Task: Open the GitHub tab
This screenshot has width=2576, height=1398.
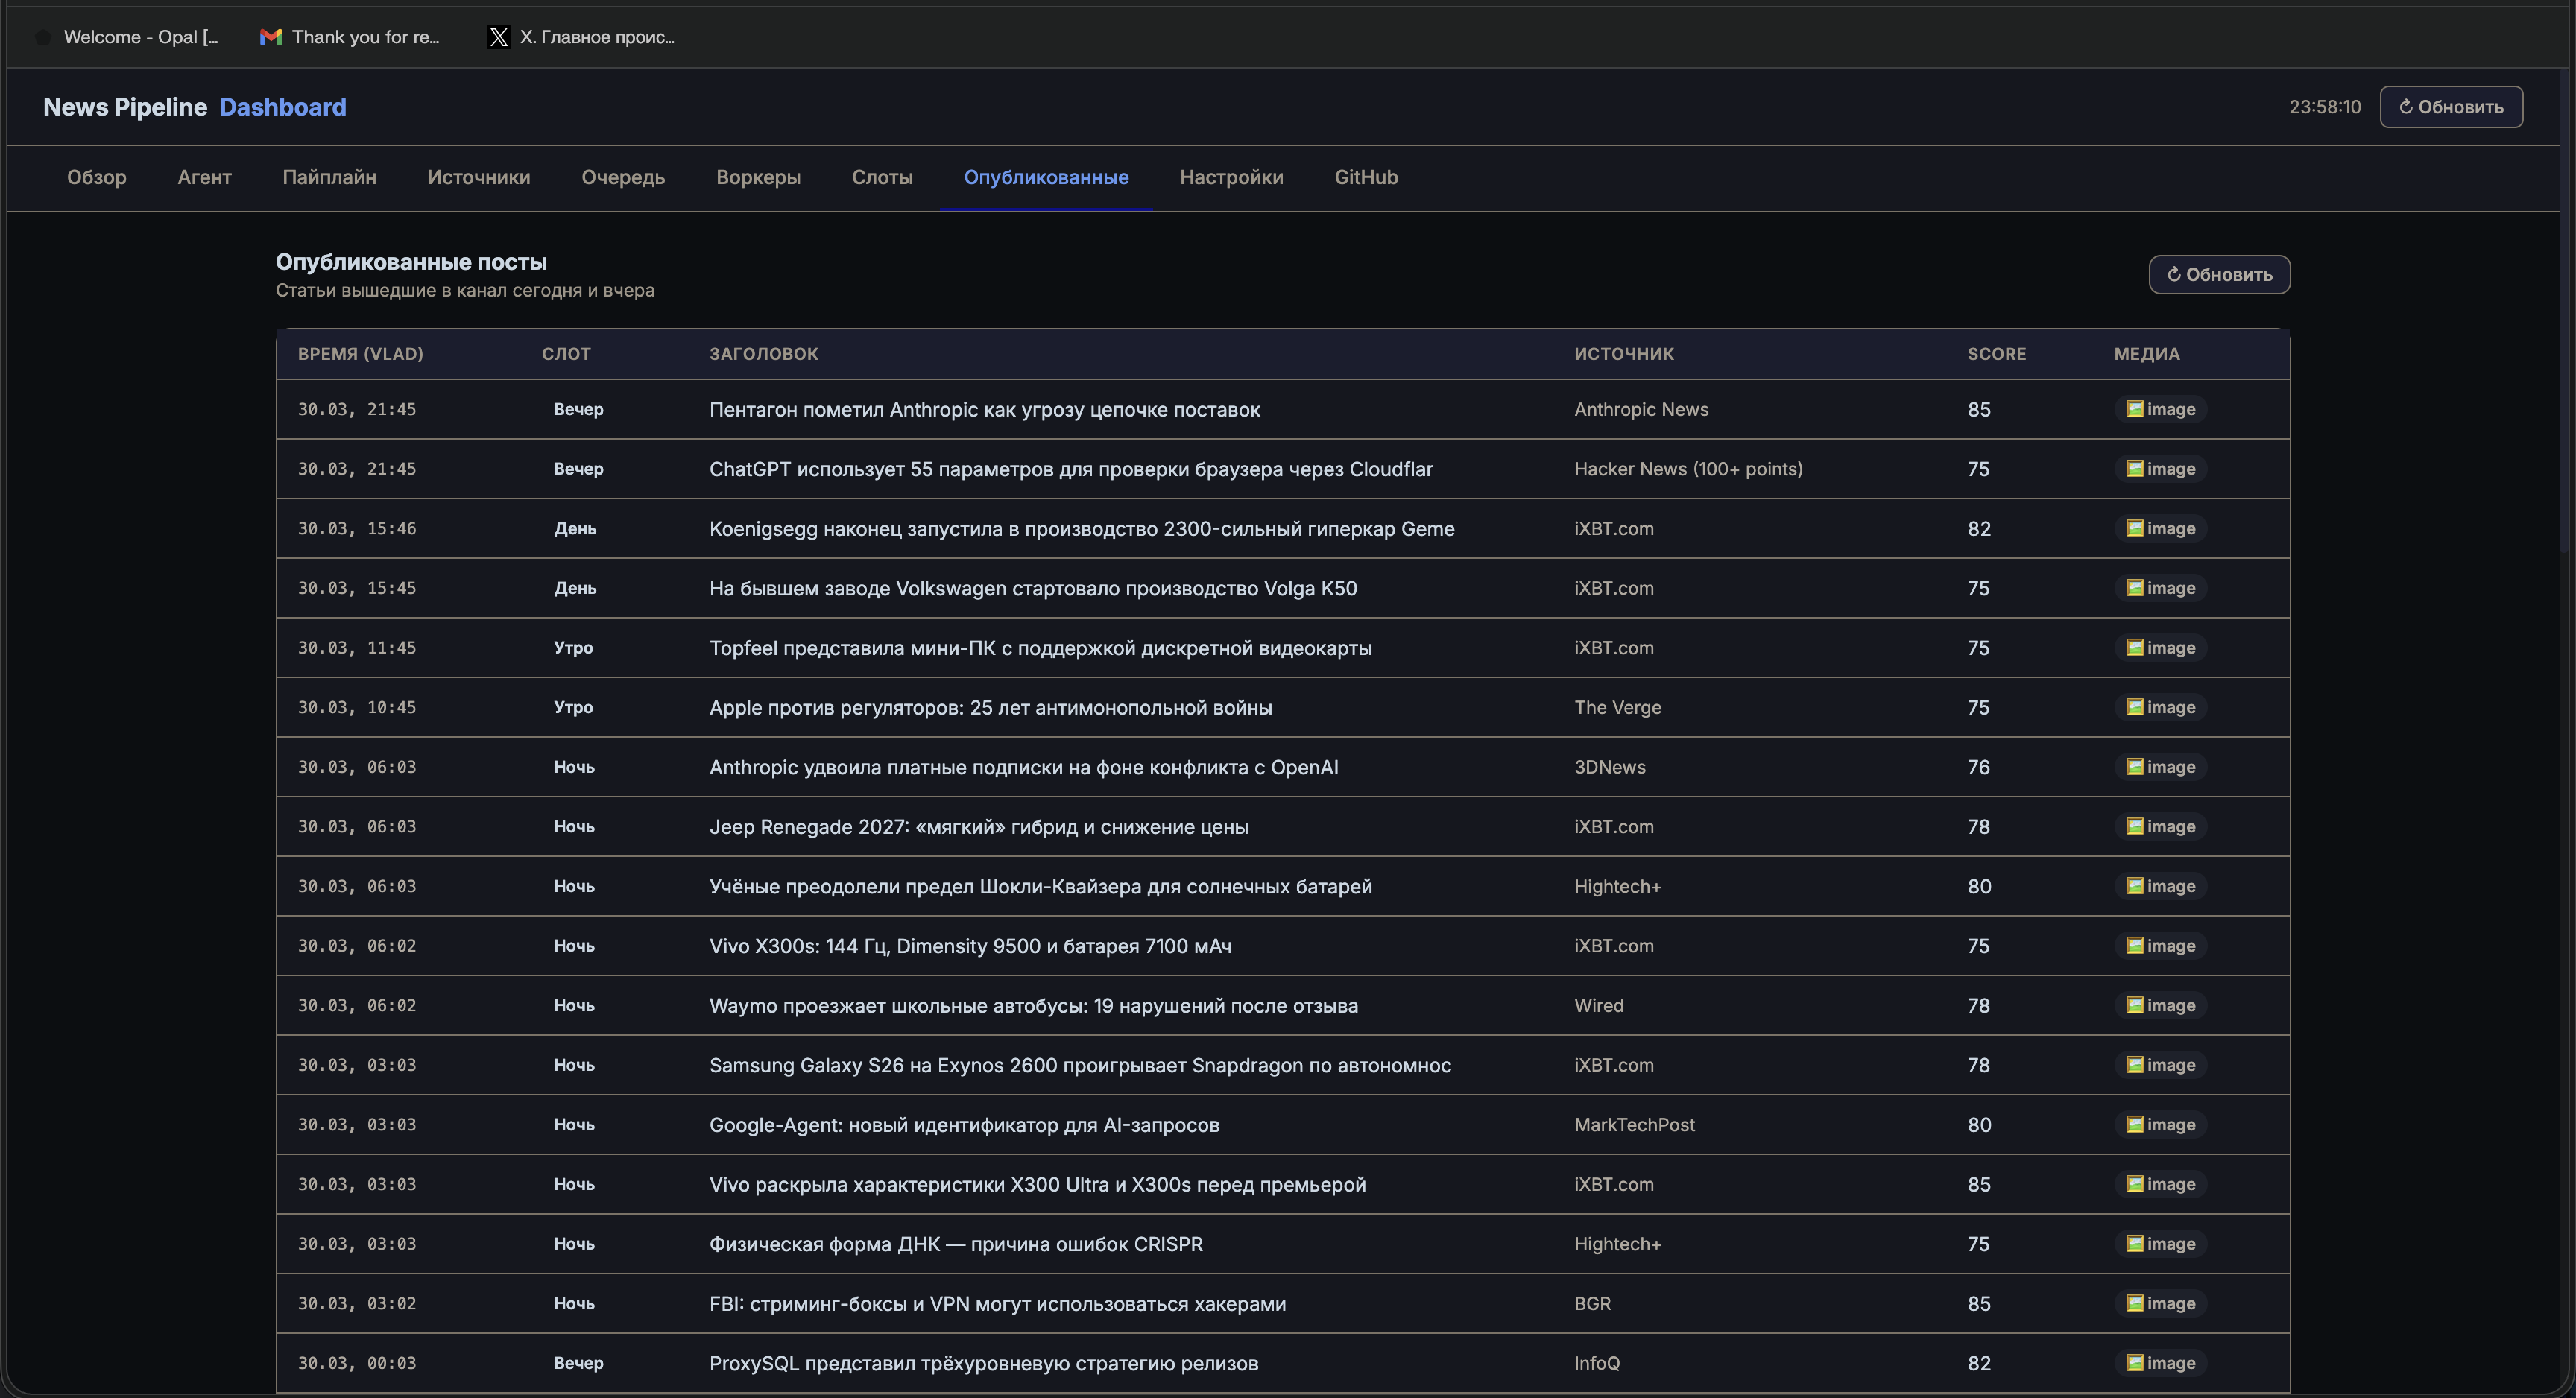Action: (1366, 177)
